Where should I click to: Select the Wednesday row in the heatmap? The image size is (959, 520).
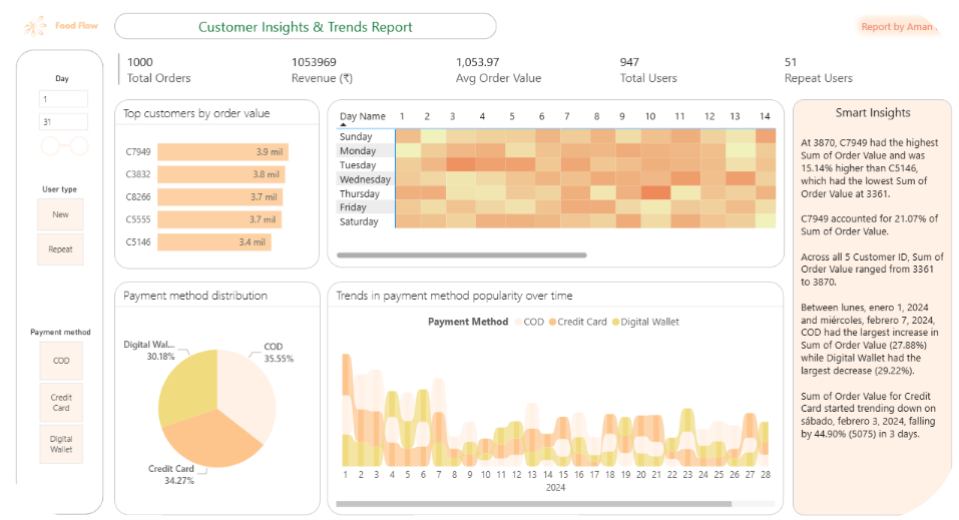(x=361, y=179)
